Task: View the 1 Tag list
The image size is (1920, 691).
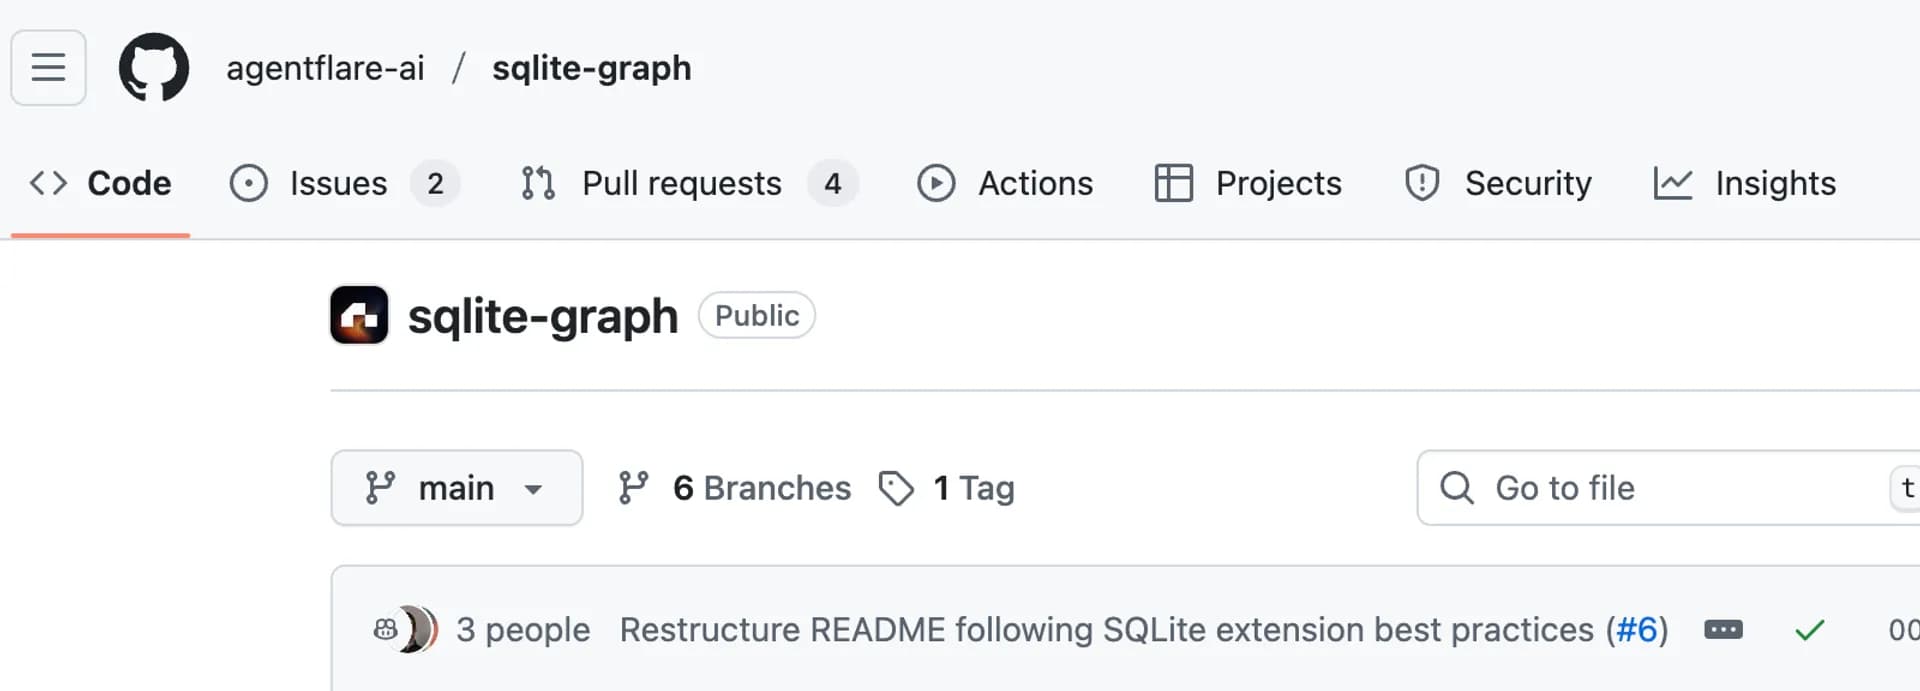Action: pos(946,488)
